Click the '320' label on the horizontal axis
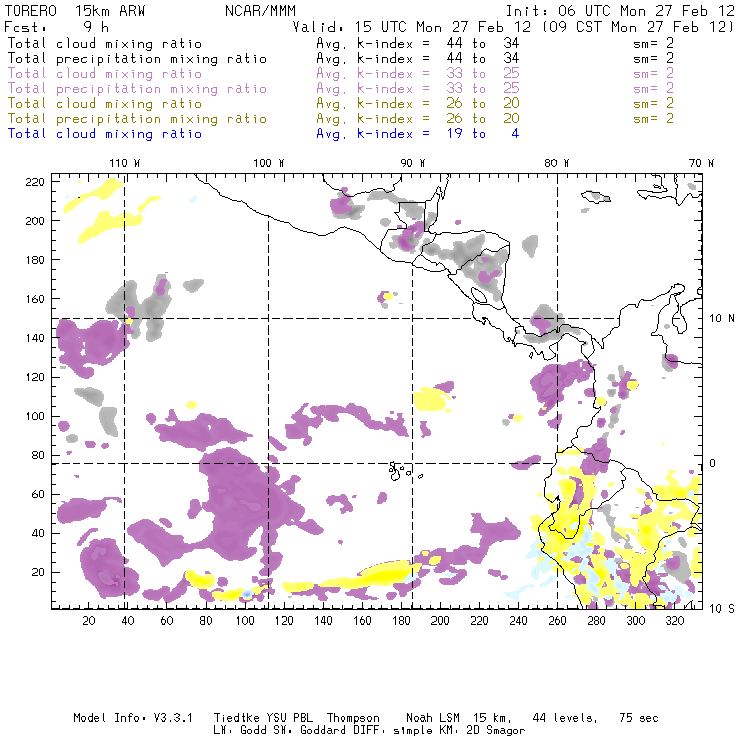This screenshot has height=740, width=740. pos(674,621)
